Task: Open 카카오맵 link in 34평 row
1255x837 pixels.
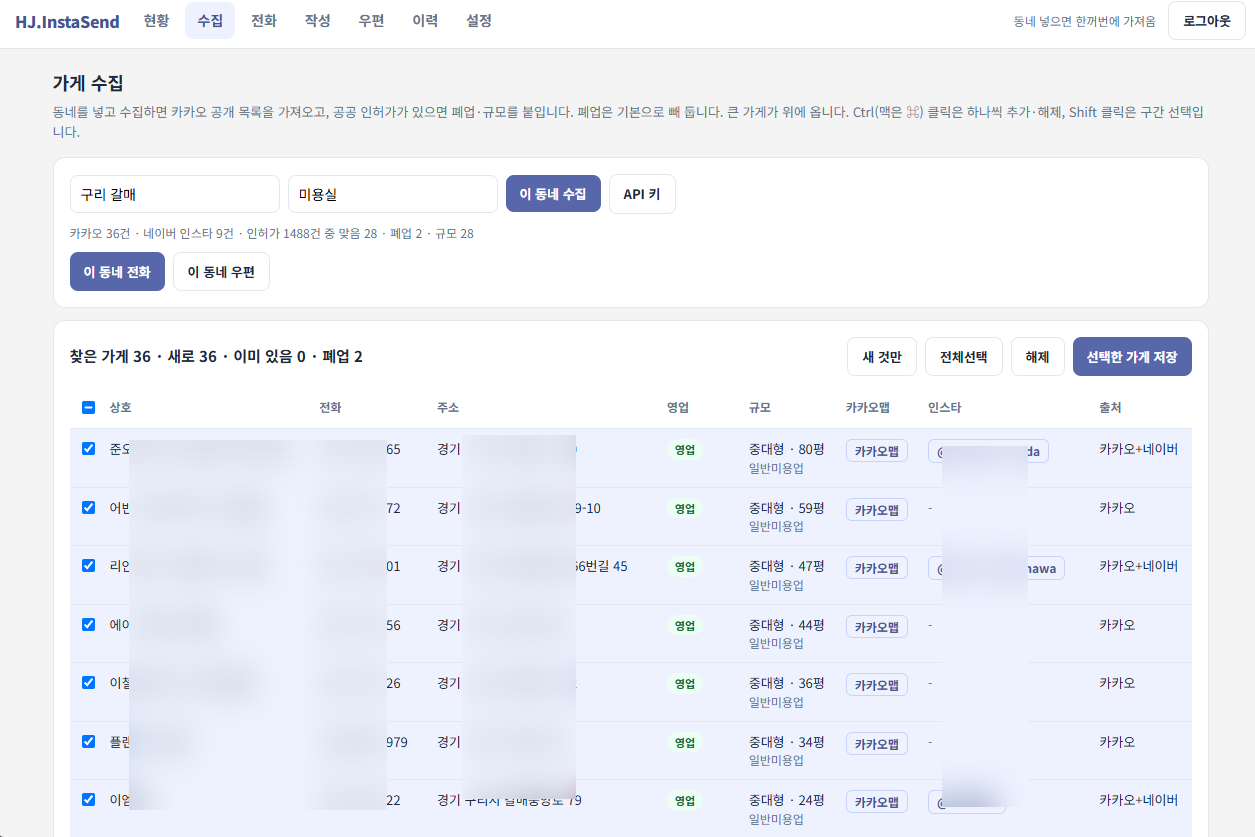Action: [877, 744]
